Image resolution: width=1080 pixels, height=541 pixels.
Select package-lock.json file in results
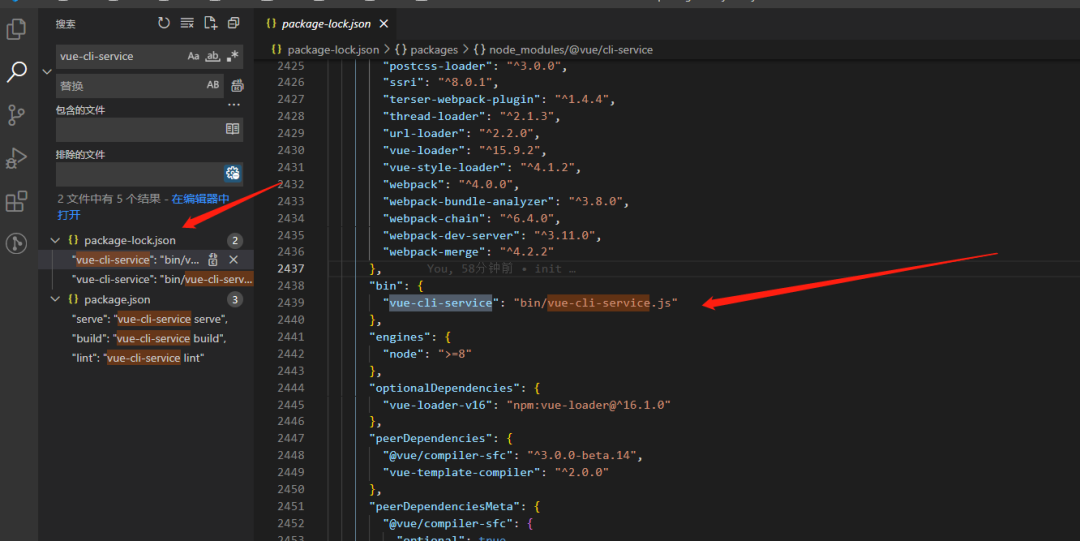[129, 240]
